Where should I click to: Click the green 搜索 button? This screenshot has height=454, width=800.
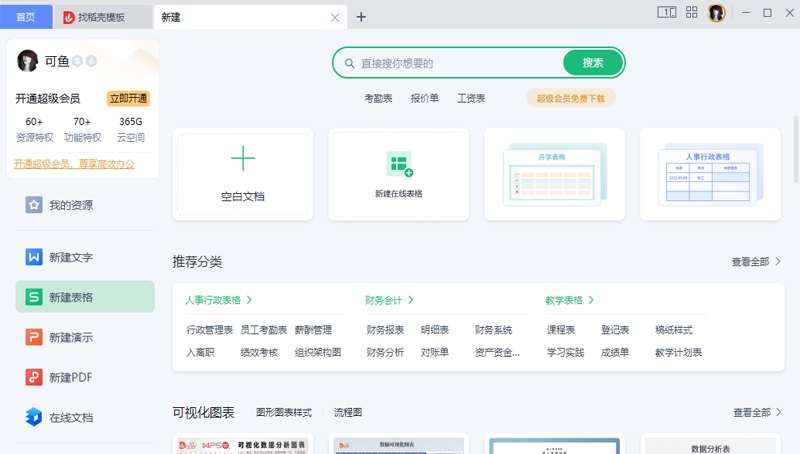[x=593, y=63]
